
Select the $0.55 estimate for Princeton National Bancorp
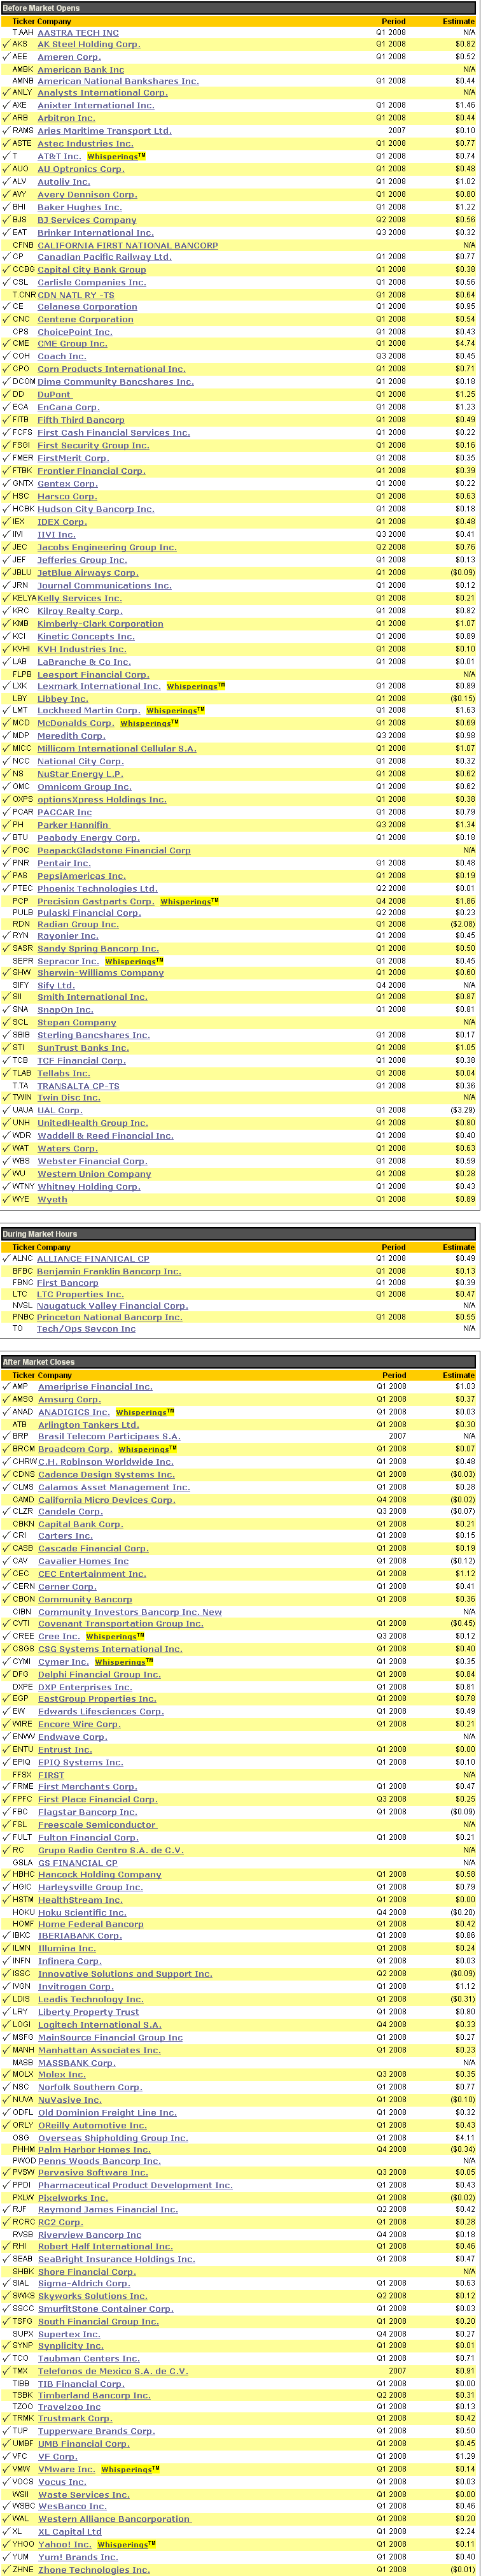(x=465, y=1317)
